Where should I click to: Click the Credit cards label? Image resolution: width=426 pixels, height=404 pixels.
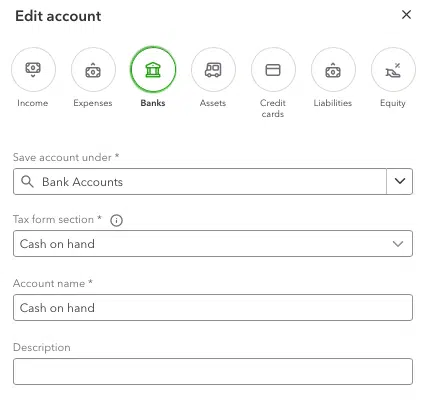point(273,108)
